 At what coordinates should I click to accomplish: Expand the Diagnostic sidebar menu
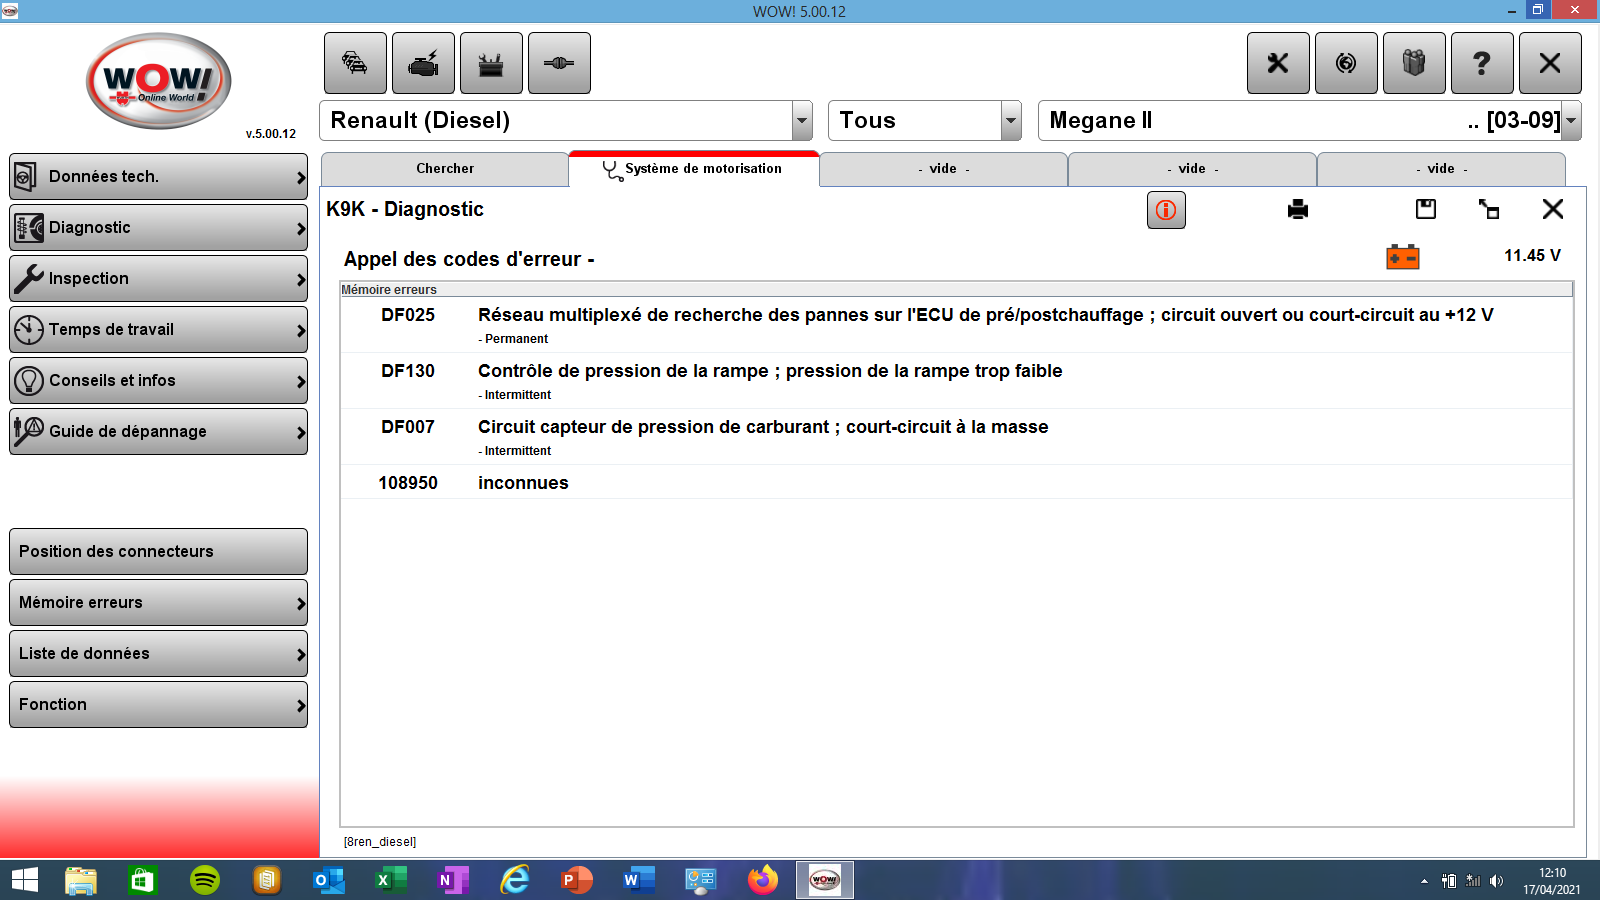tap(158, 228)
